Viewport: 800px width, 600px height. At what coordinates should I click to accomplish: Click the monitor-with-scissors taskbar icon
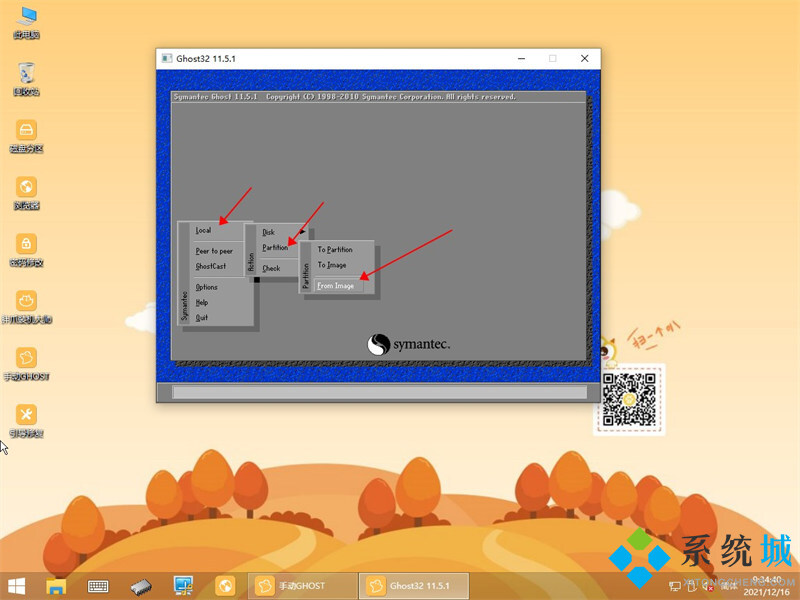[x=183, y=586]
